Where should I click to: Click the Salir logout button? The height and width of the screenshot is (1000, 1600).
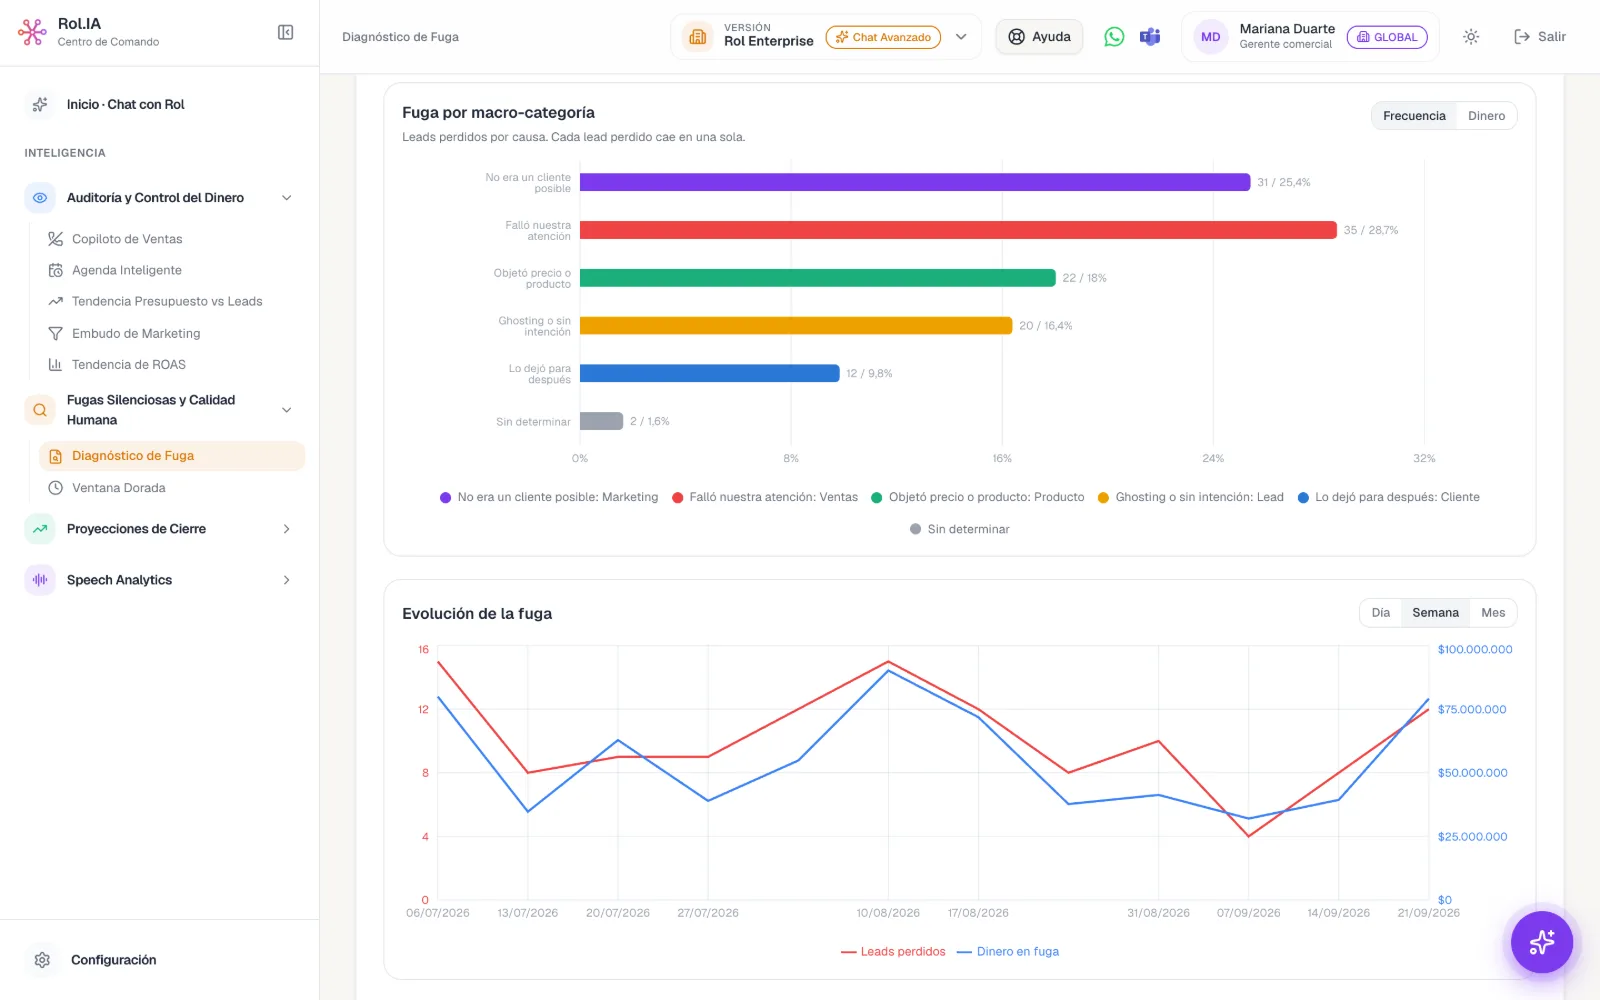coord(1540,37)
